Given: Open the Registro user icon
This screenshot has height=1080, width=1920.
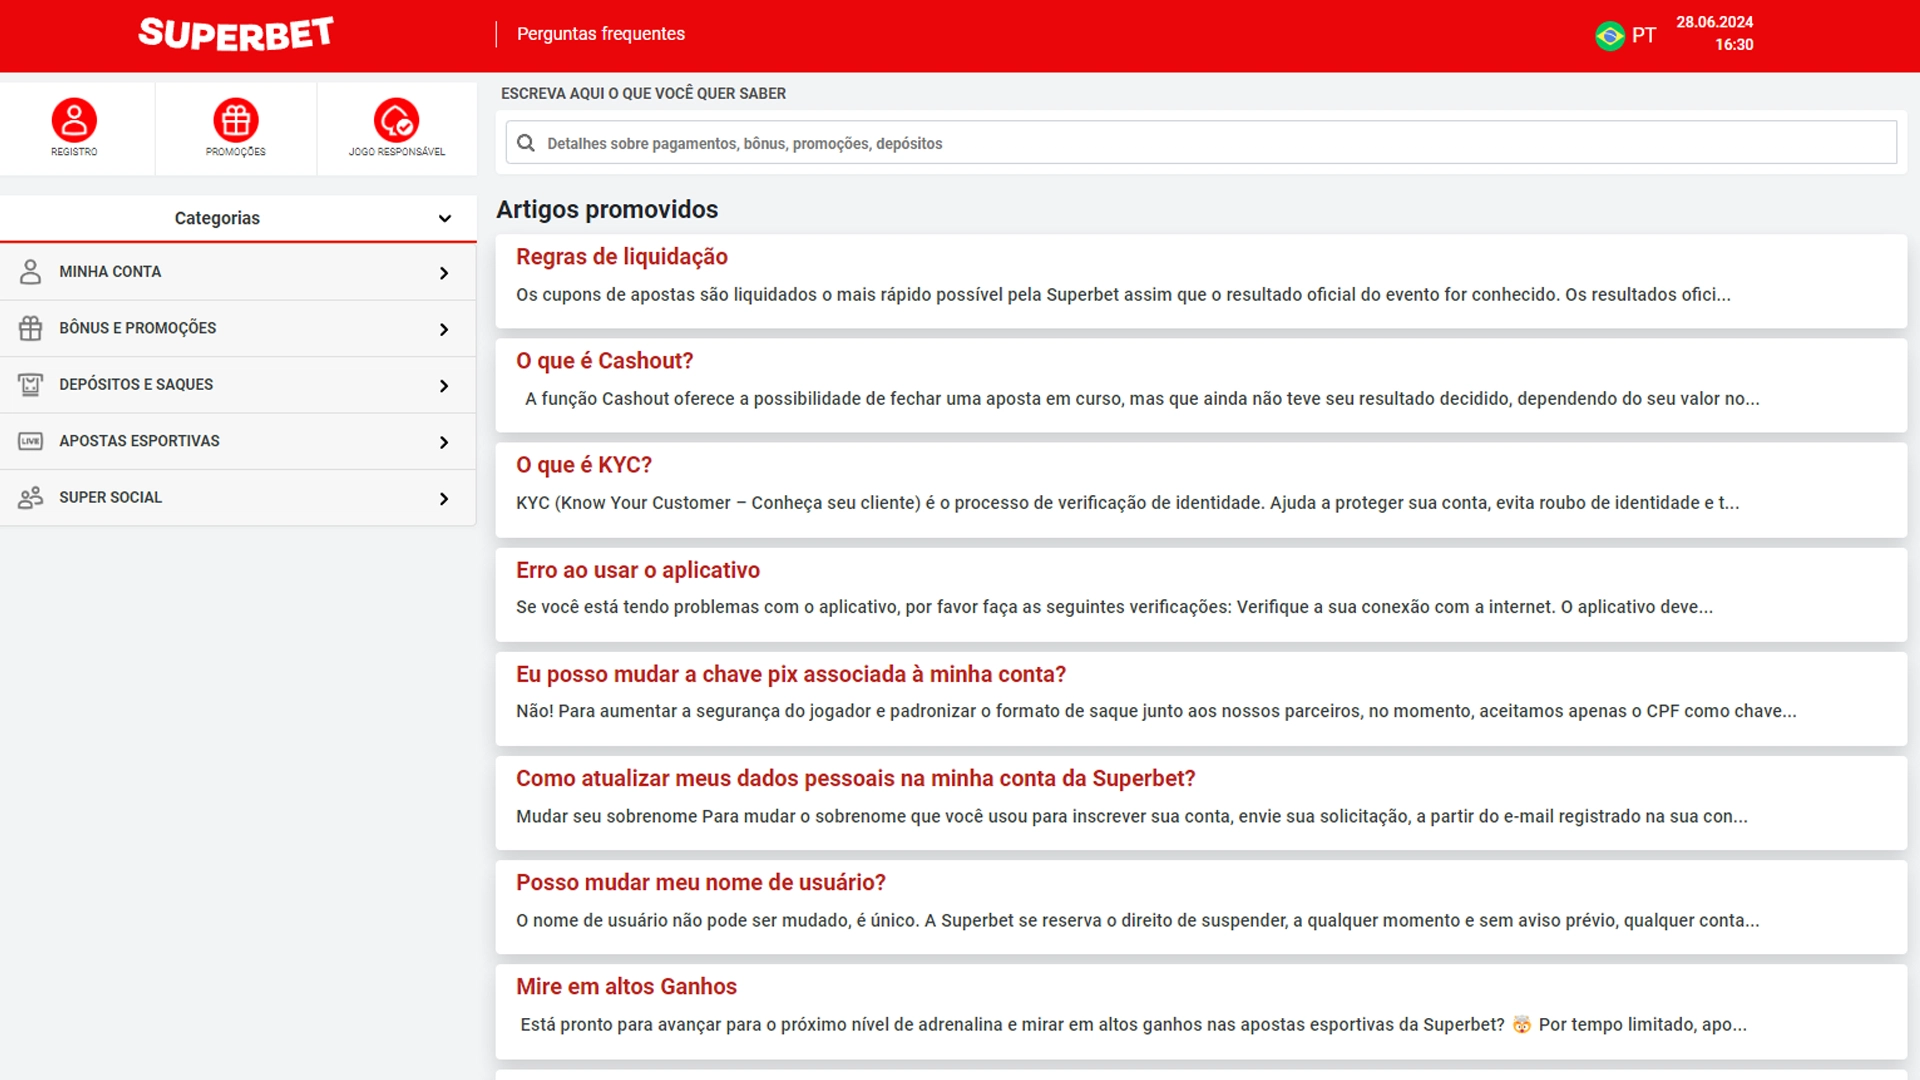Looking at the screenshot, I should click(x=74, y=120).
